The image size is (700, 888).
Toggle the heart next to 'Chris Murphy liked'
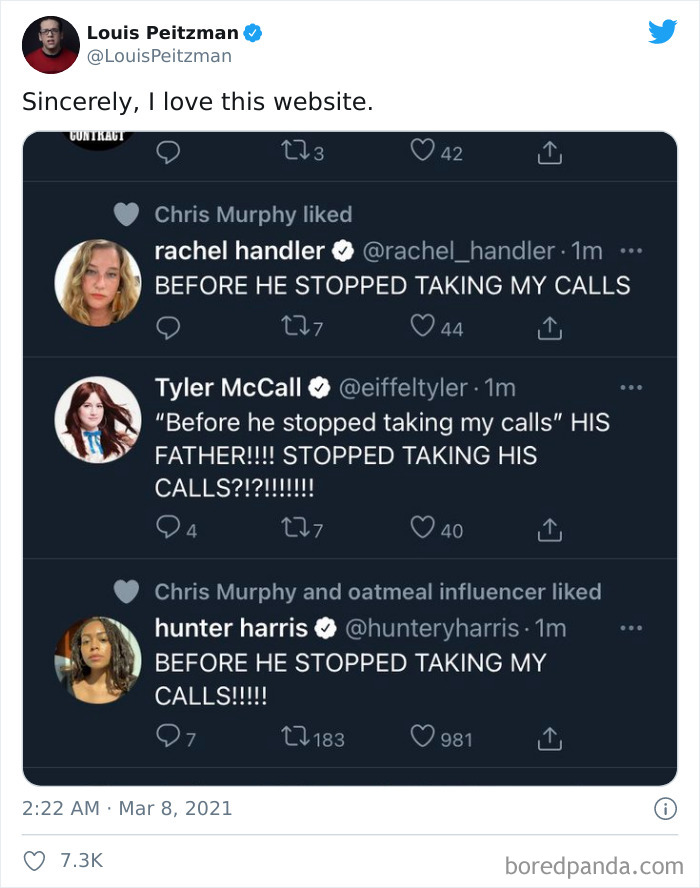(x=126, y=214)
